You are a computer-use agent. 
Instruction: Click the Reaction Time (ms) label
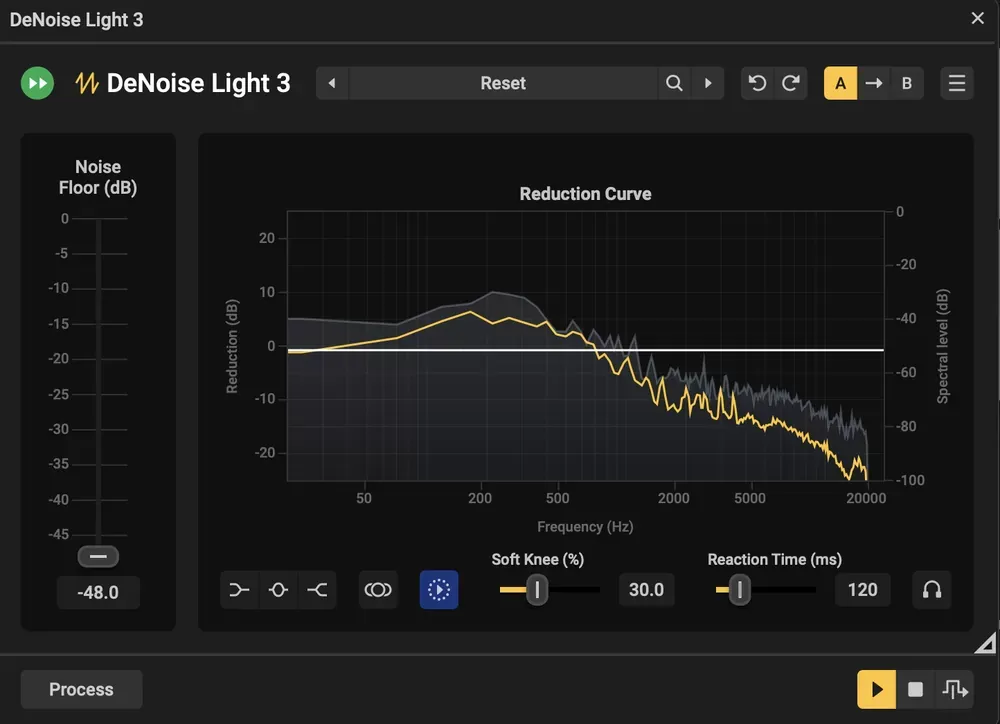(x=774, y=559)
